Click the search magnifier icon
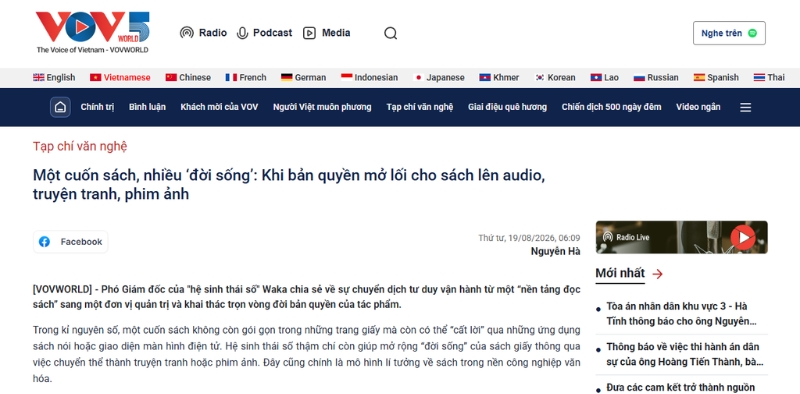This screenshot has height=394, width=800. [390, 33]
